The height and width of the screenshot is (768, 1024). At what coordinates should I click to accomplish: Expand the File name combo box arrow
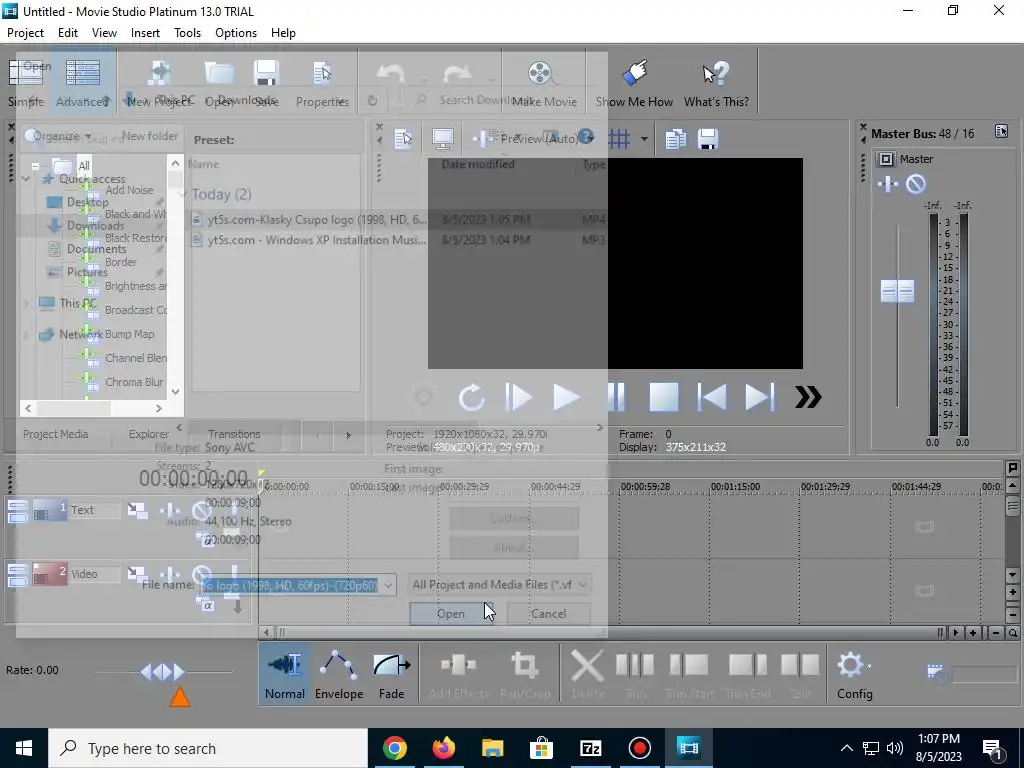tap(388, 585)
